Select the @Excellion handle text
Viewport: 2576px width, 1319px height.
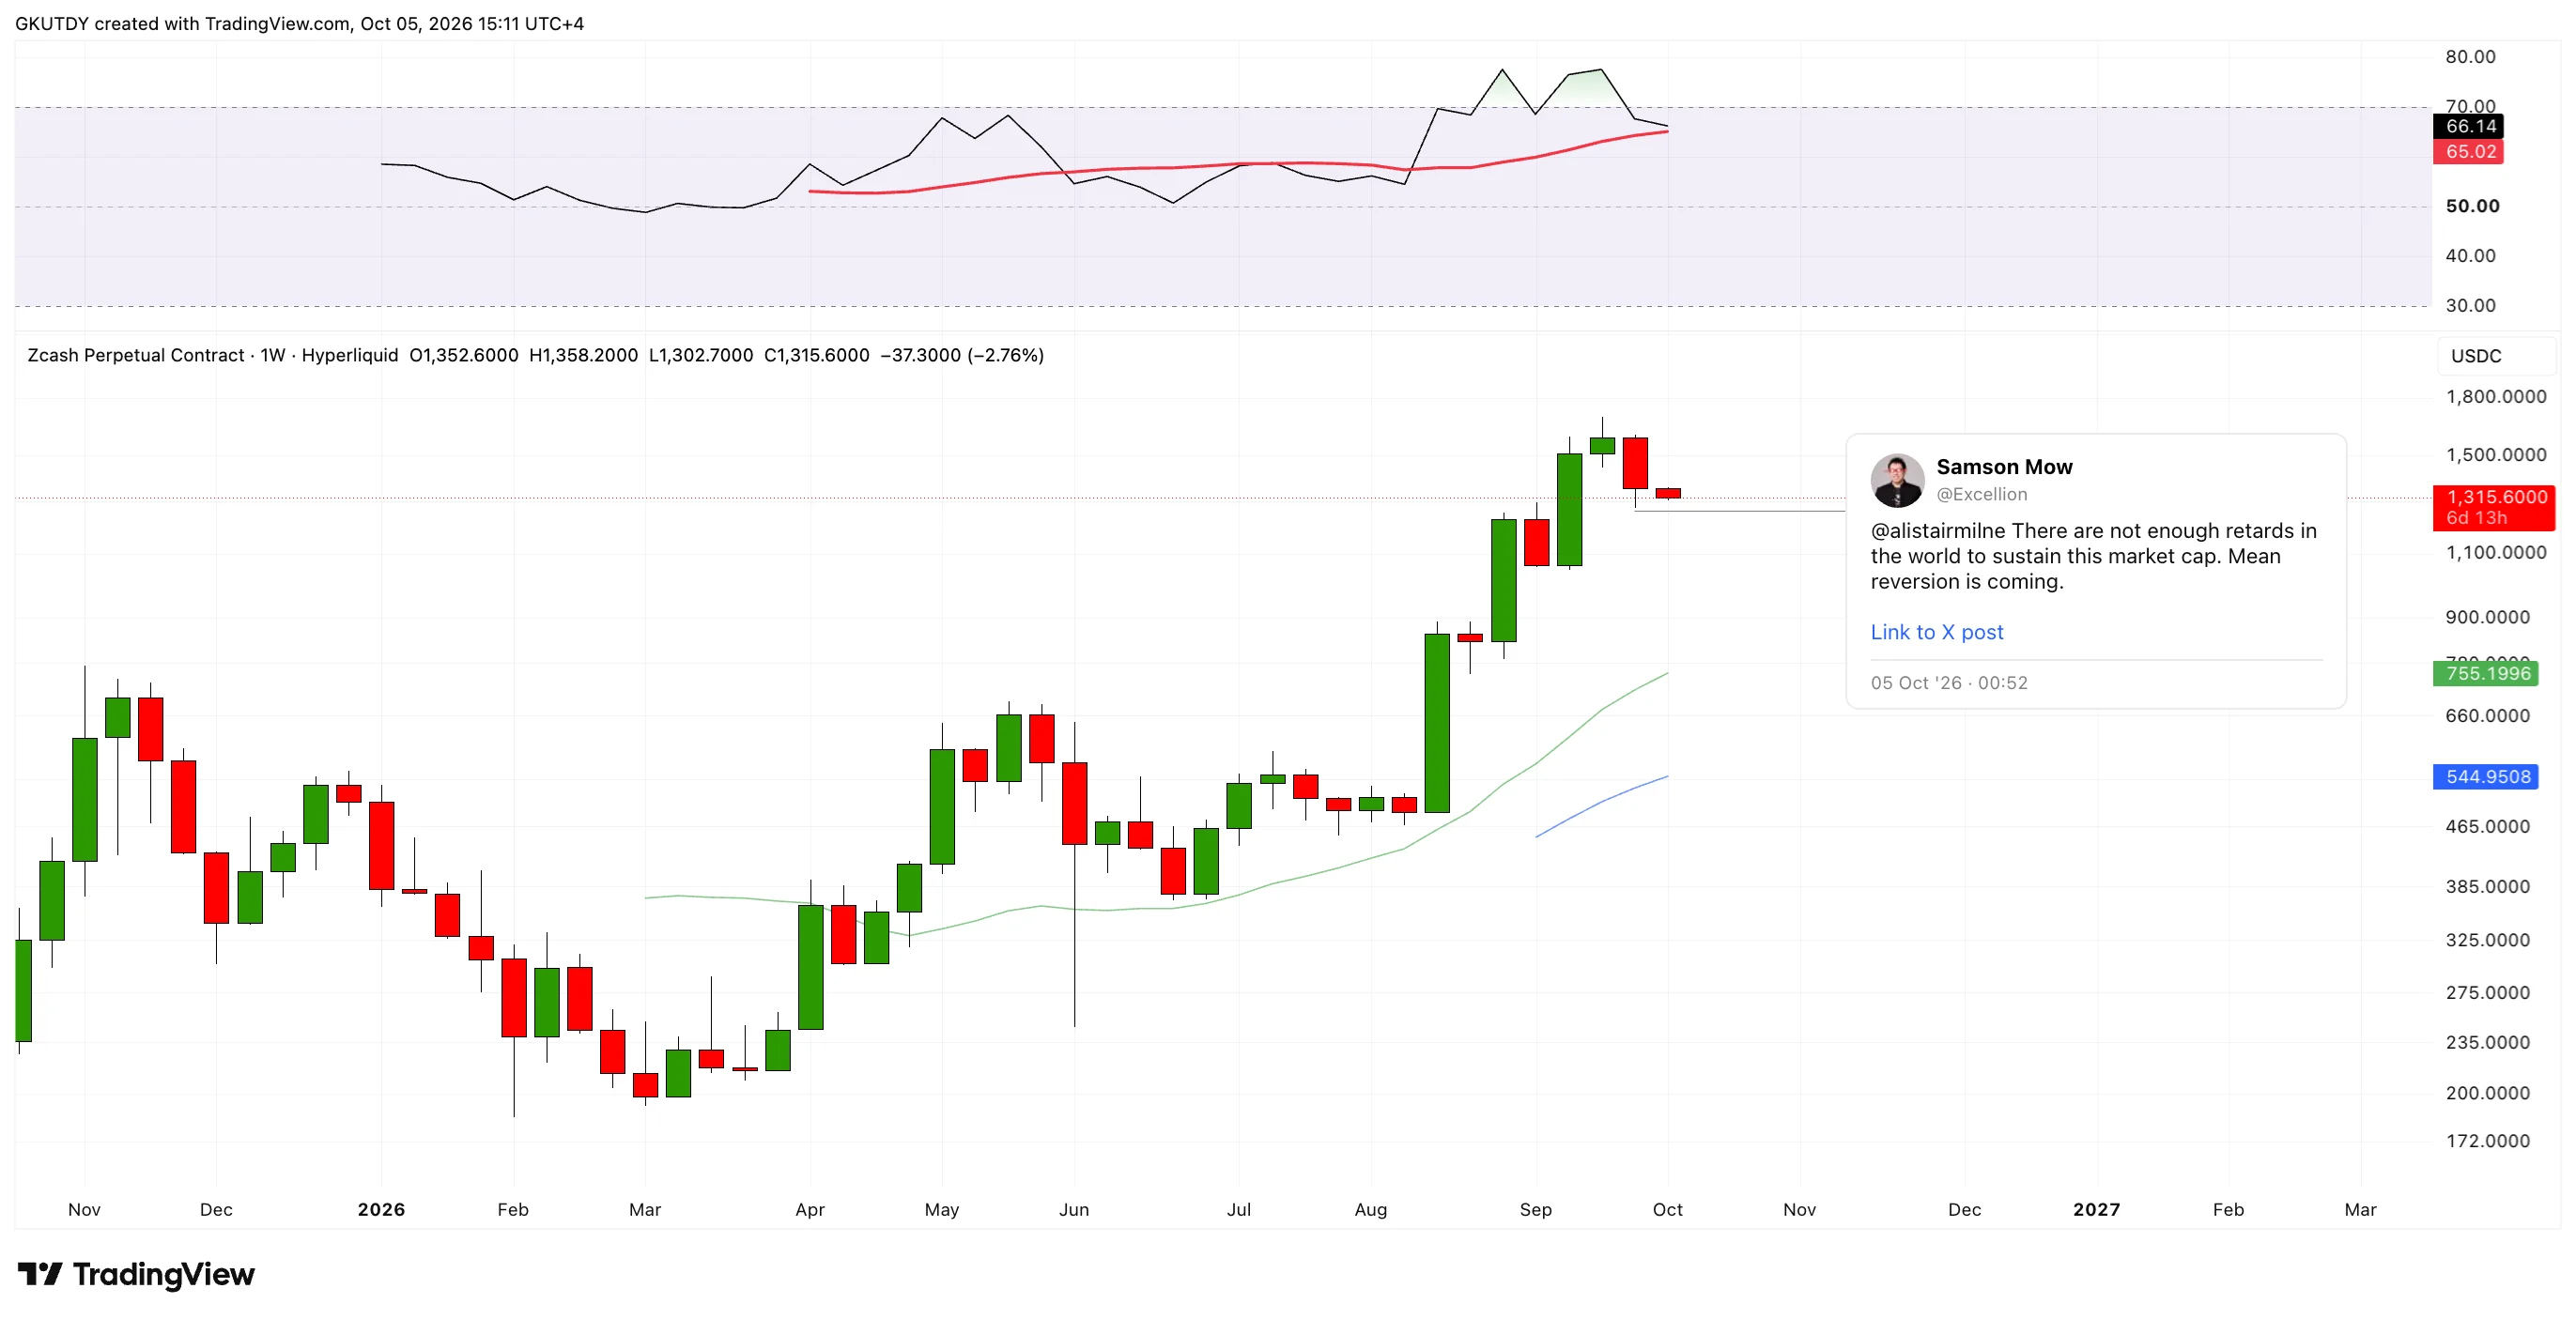(x=1981, y=494)
